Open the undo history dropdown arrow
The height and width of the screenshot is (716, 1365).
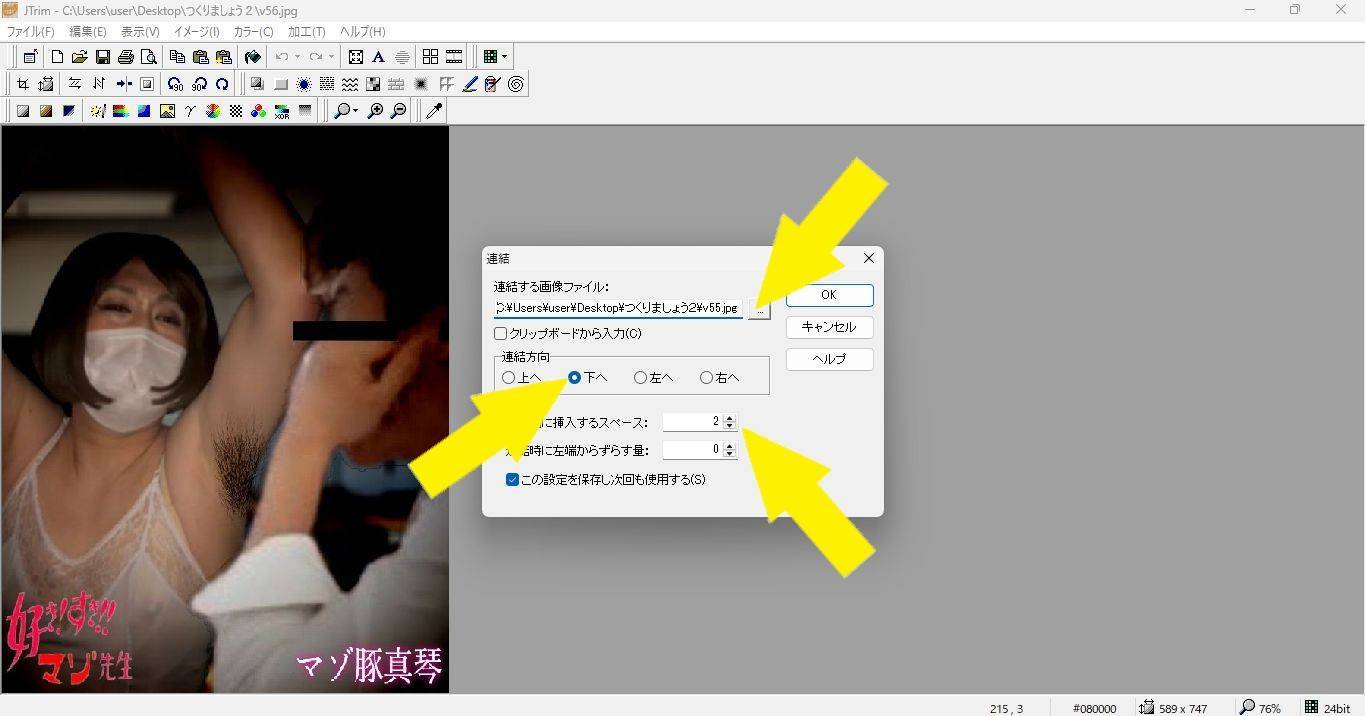[297, 57]
